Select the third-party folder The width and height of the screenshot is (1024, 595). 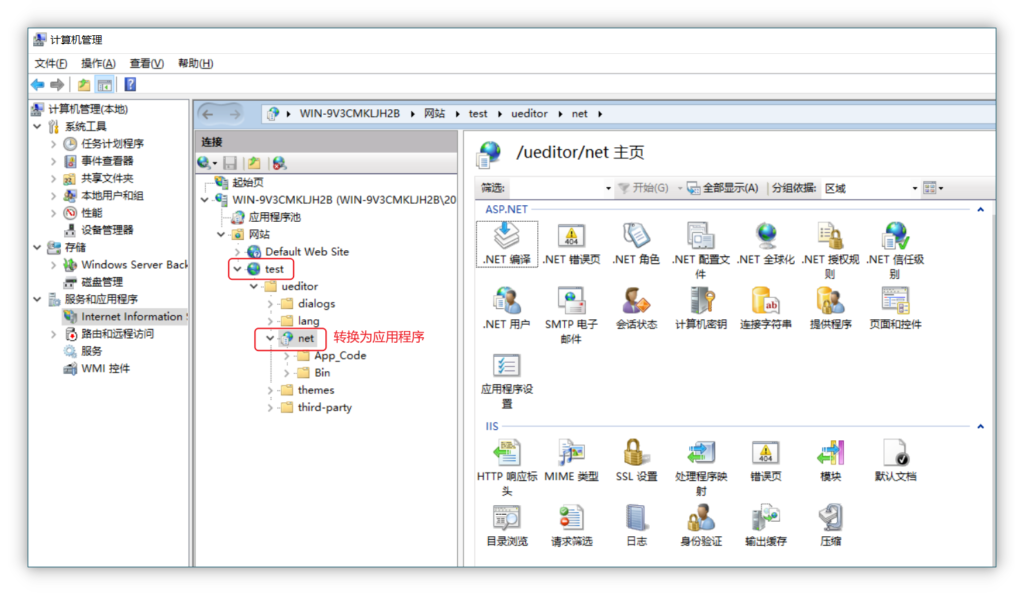(x=325, y=408)
